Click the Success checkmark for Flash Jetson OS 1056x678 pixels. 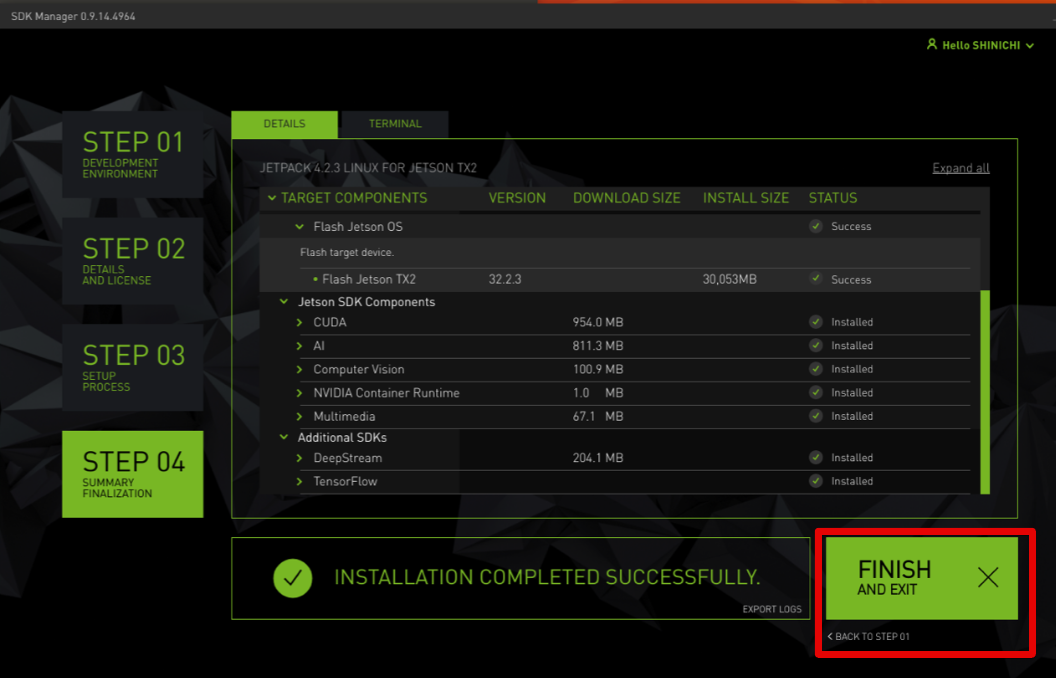click(x=815, y=225)
